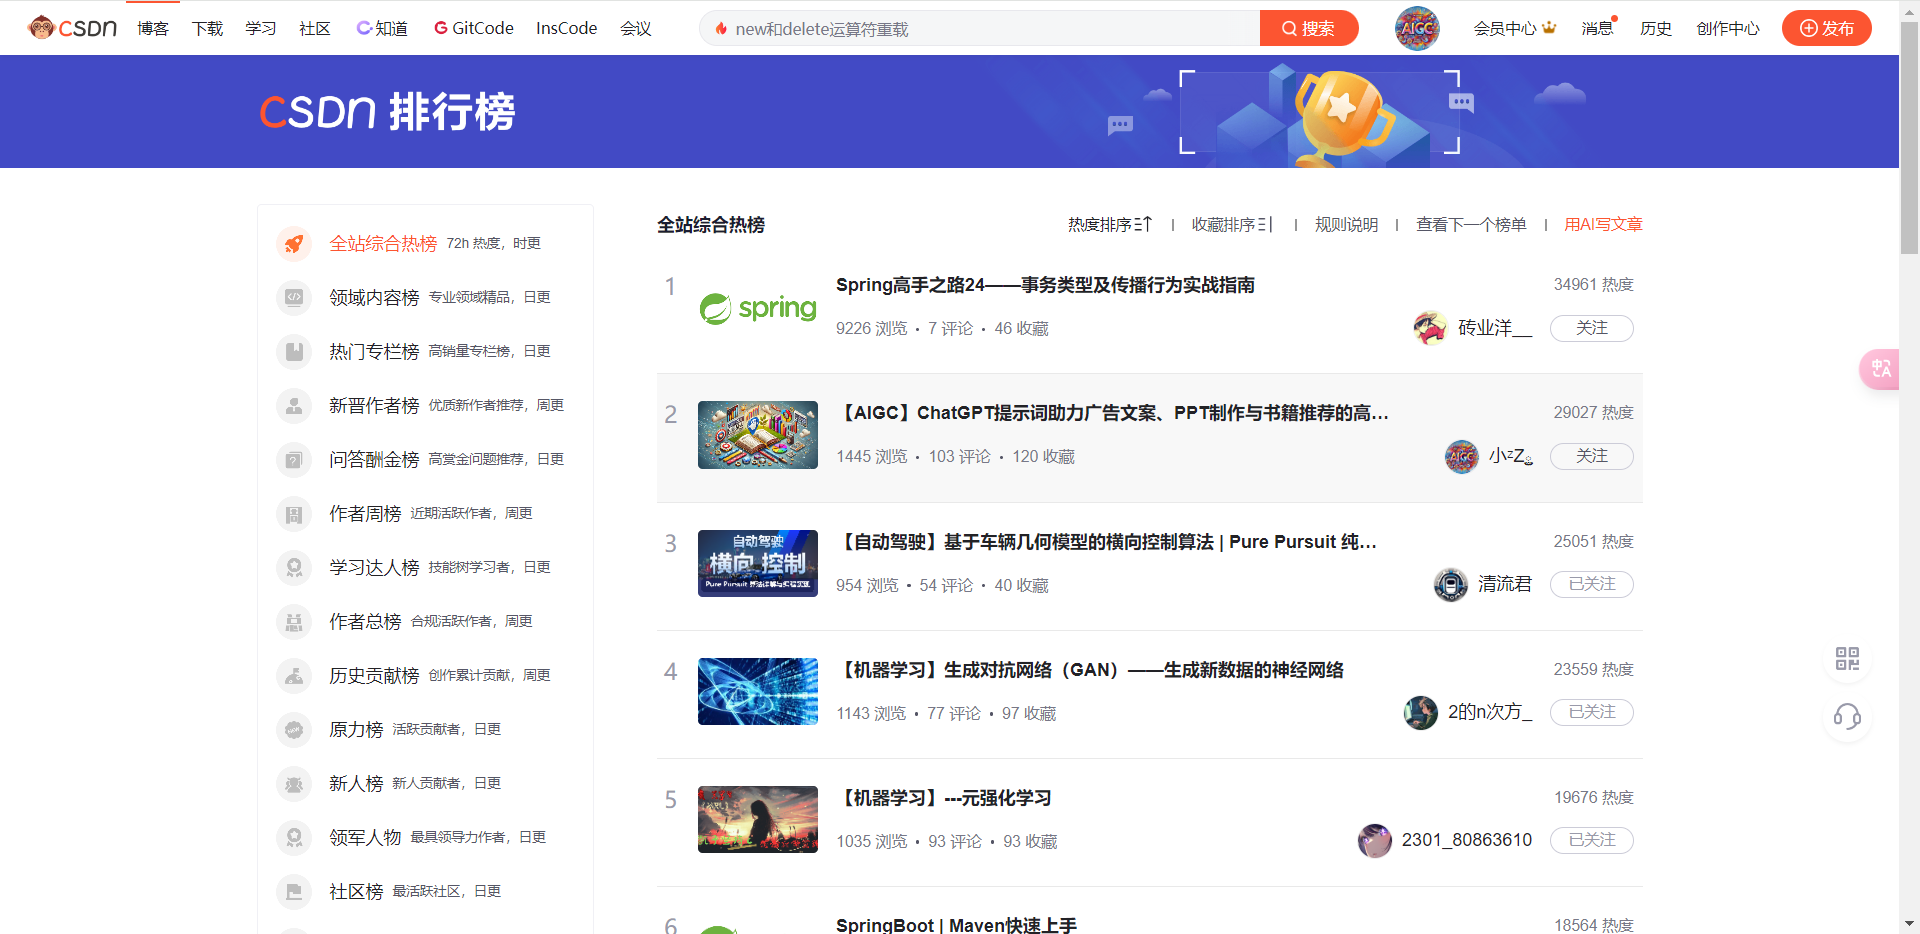Click the page scrollbar down arrow
The image size is (1920, 934).
(1909, 924)
